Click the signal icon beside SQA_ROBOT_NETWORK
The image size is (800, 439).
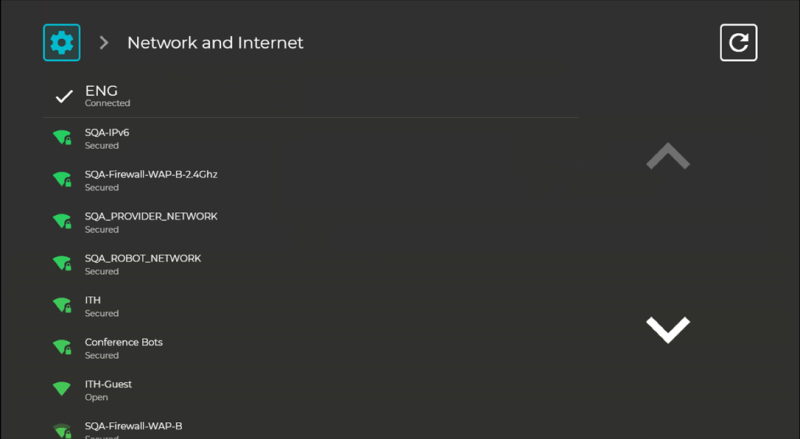62,263
